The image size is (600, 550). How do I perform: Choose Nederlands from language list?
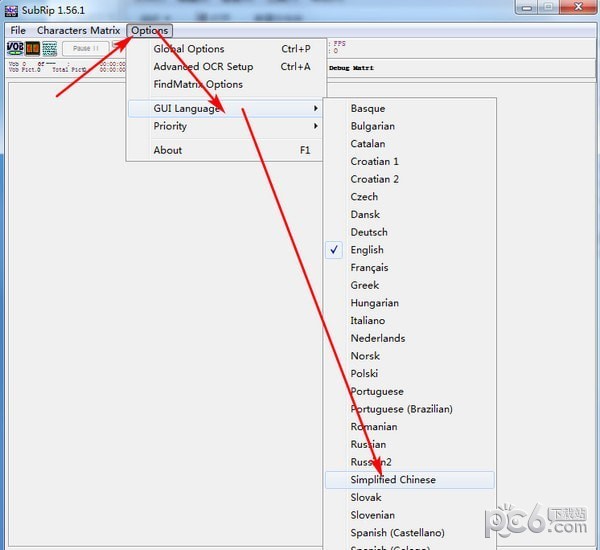coord(409,338)
